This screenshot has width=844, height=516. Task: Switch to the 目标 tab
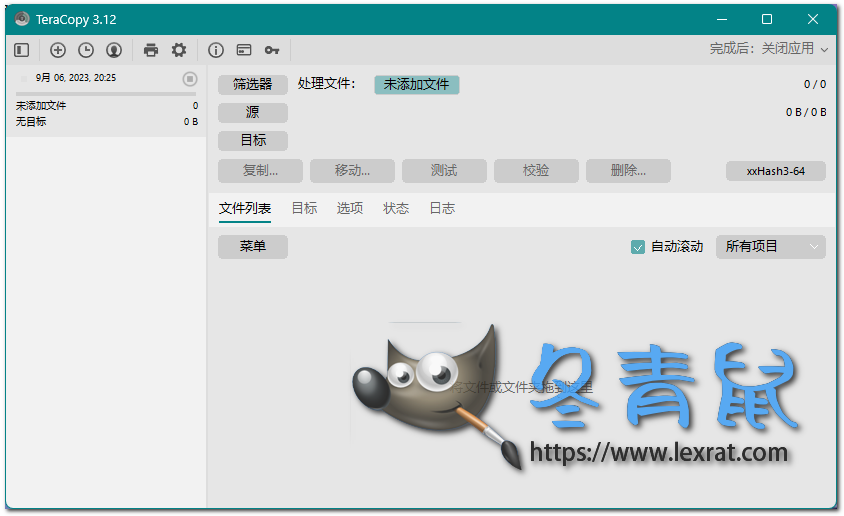click(304, 208)
